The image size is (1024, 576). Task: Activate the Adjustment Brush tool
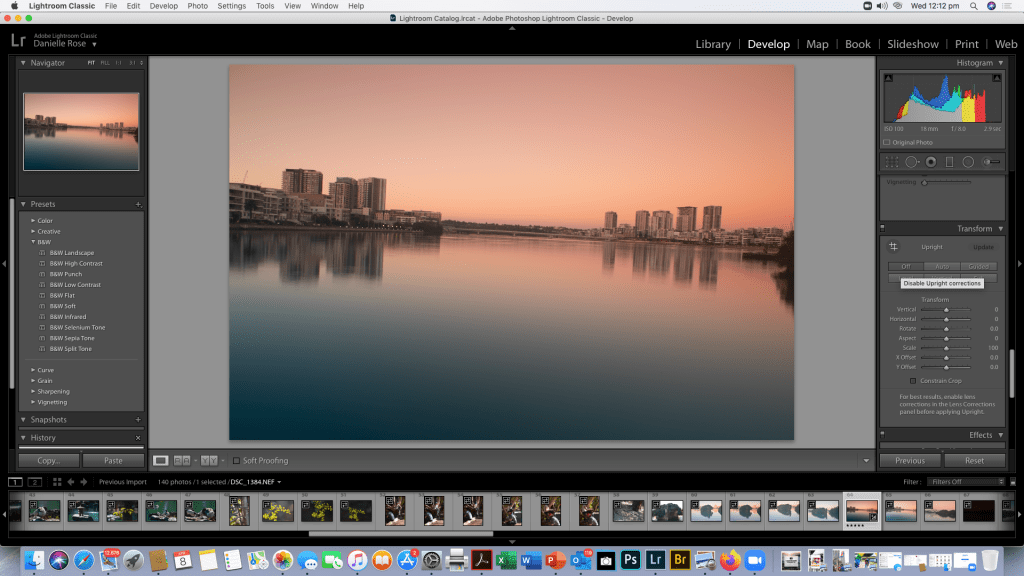[x=991, y=162]
